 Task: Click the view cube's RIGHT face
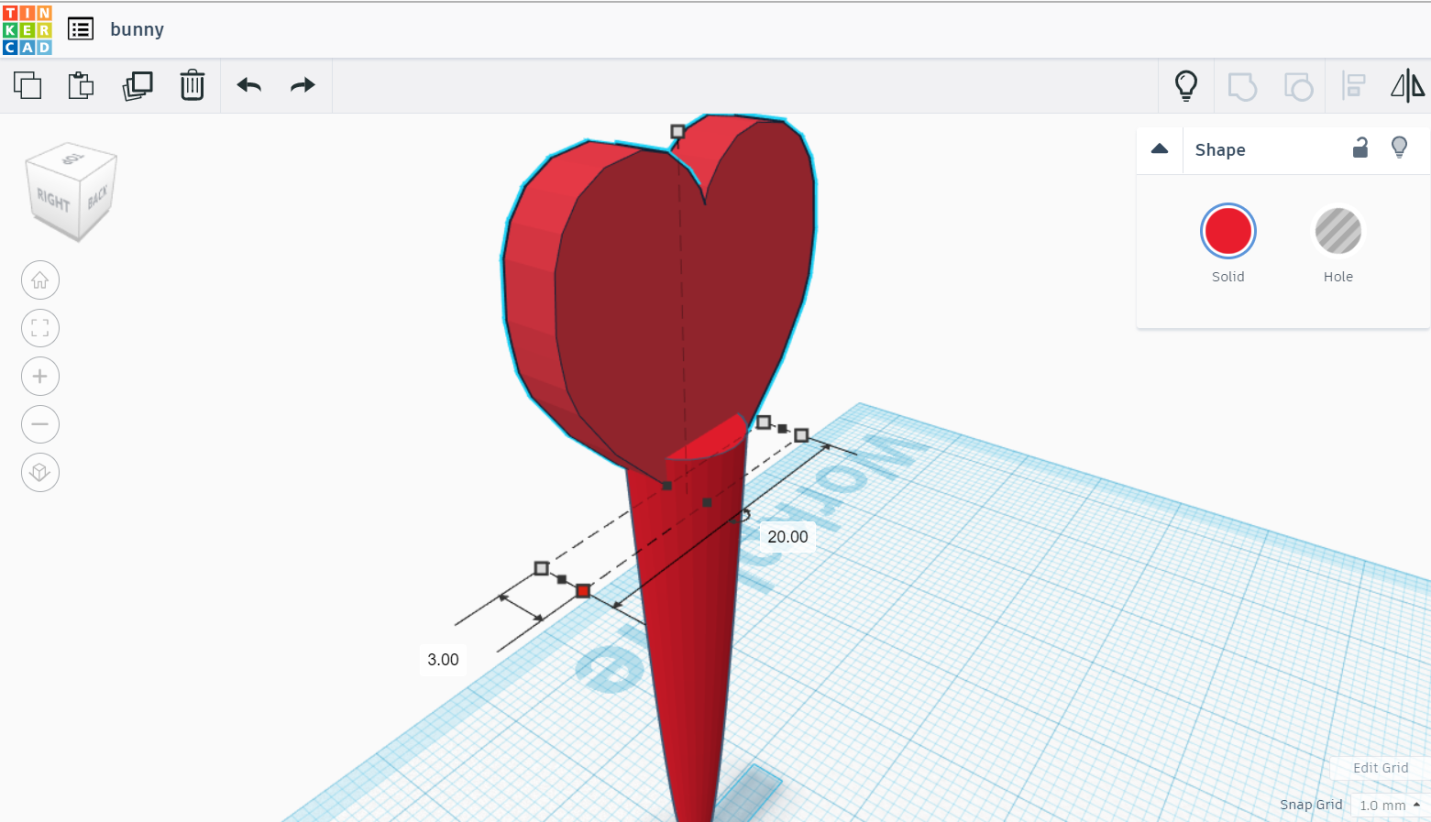53,201
